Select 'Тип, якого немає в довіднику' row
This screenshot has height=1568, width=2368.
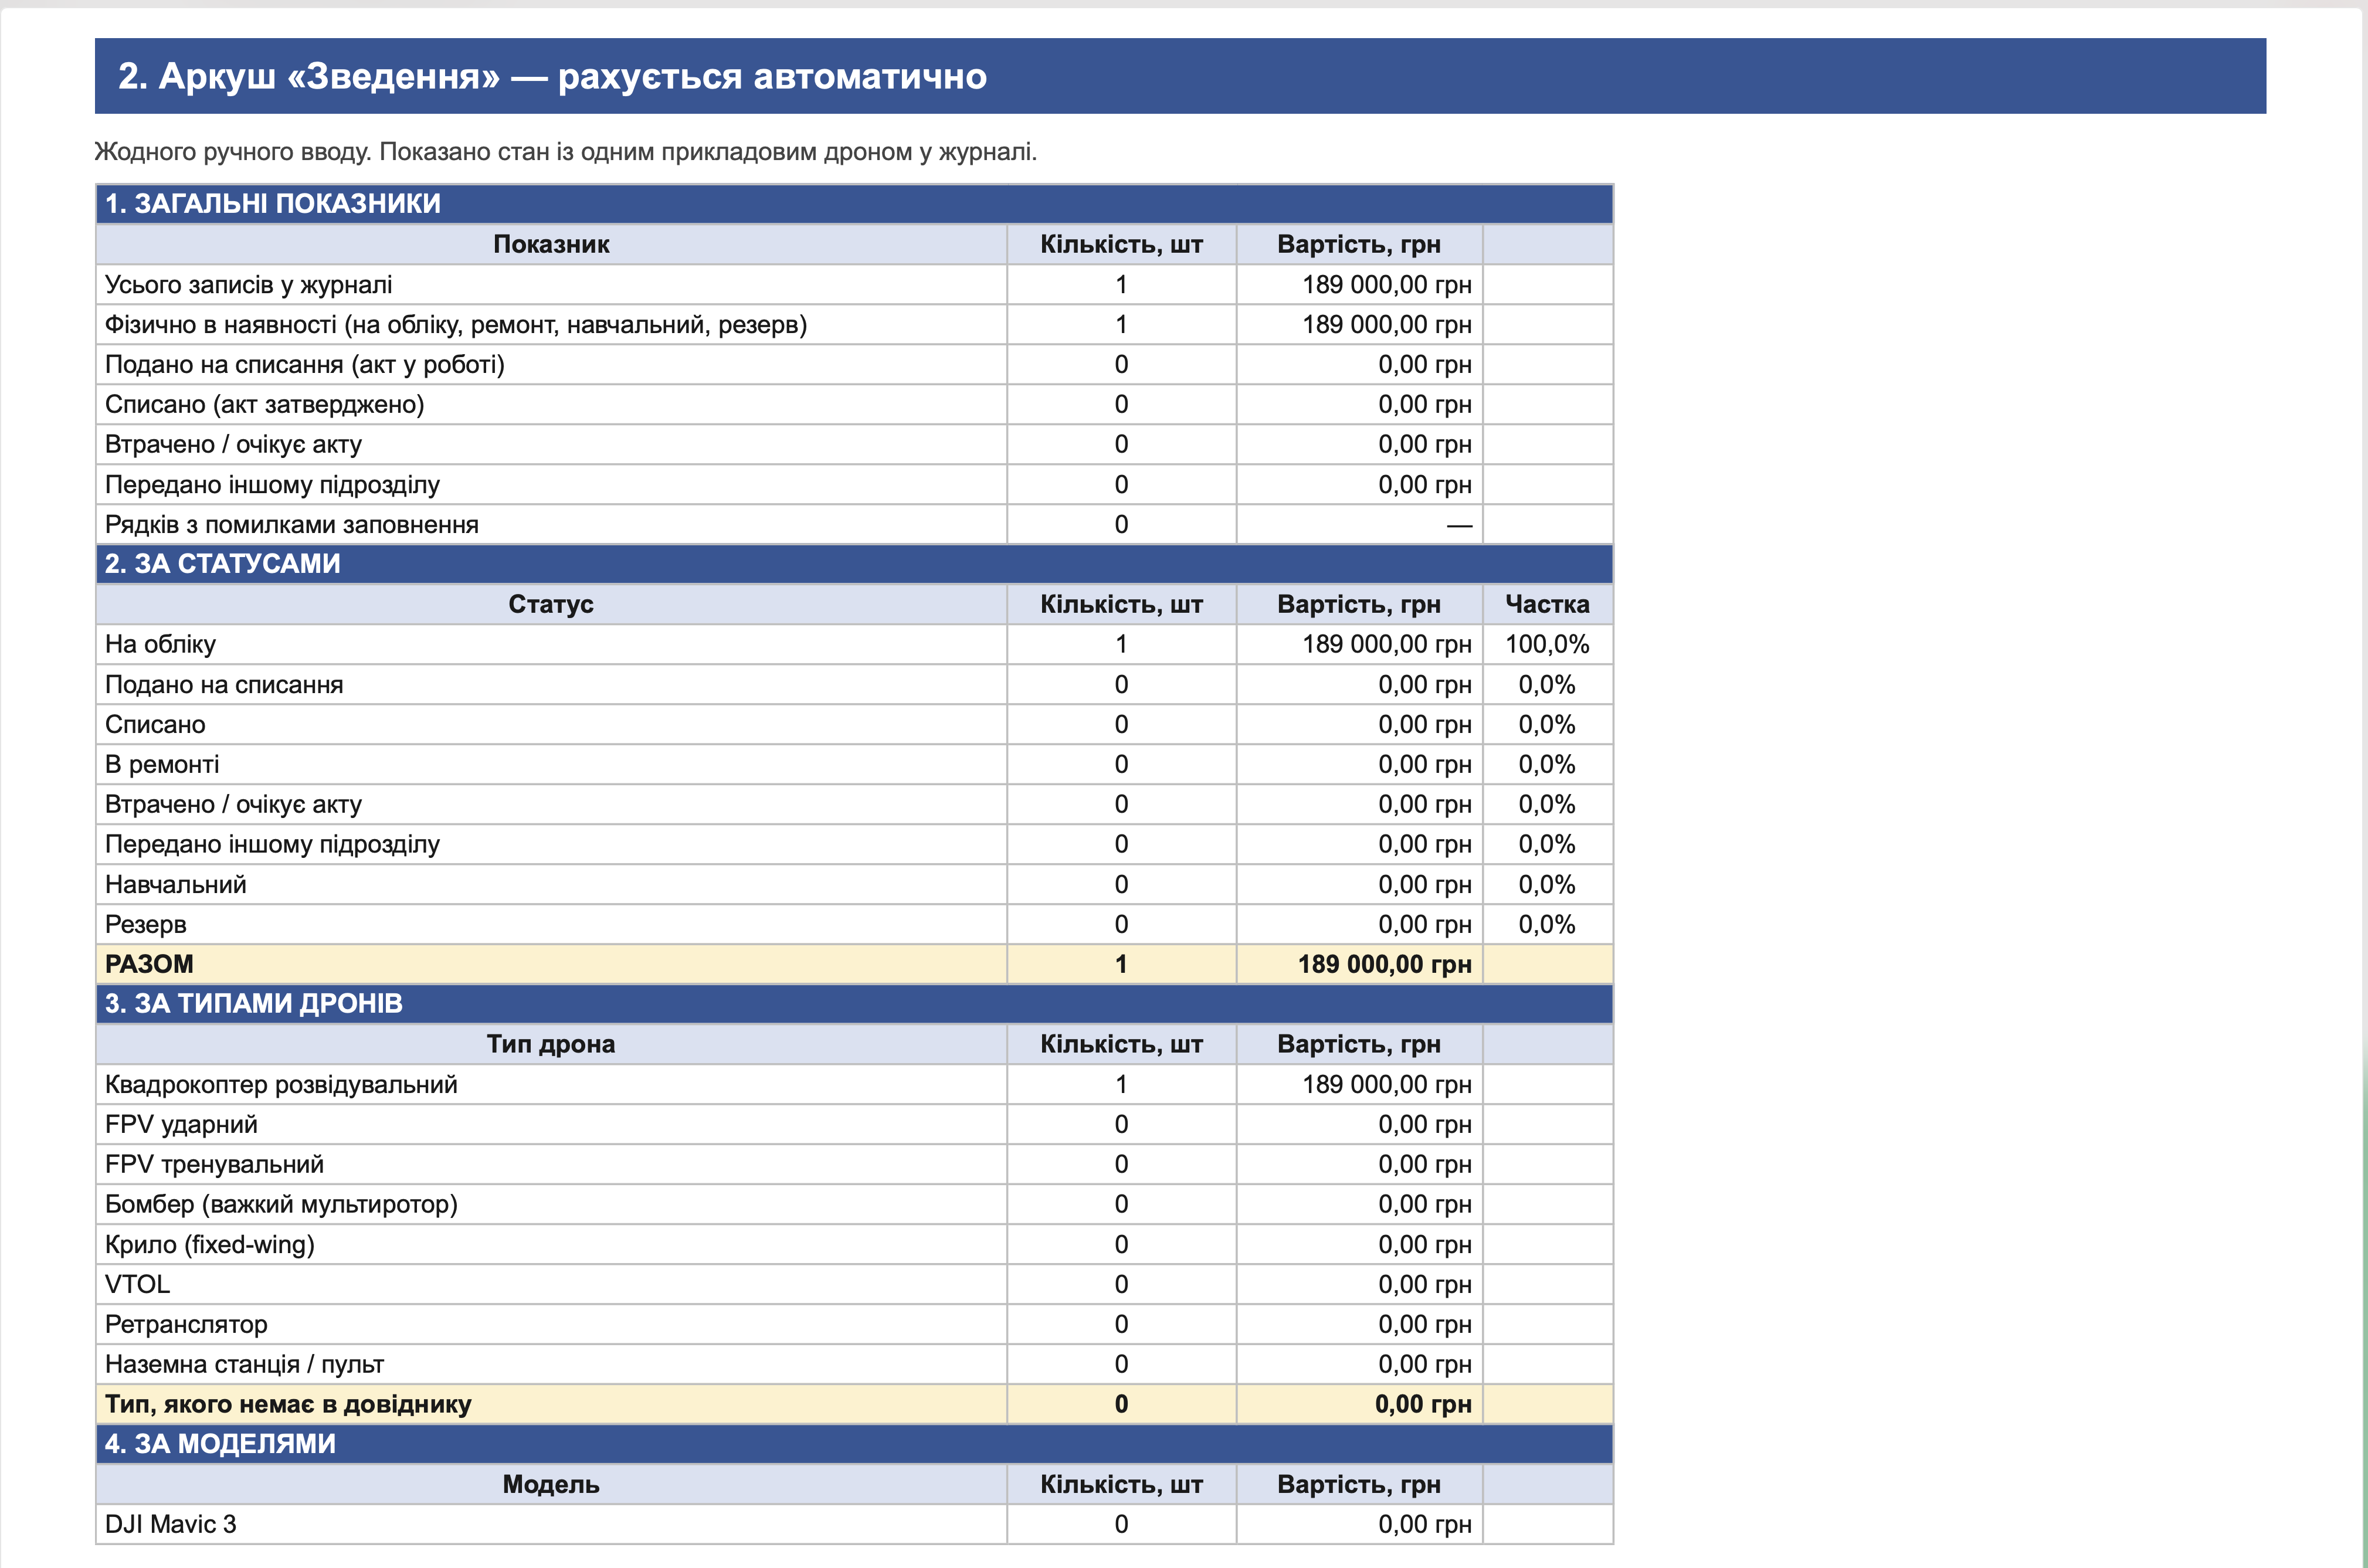(x=854, y=1404)
